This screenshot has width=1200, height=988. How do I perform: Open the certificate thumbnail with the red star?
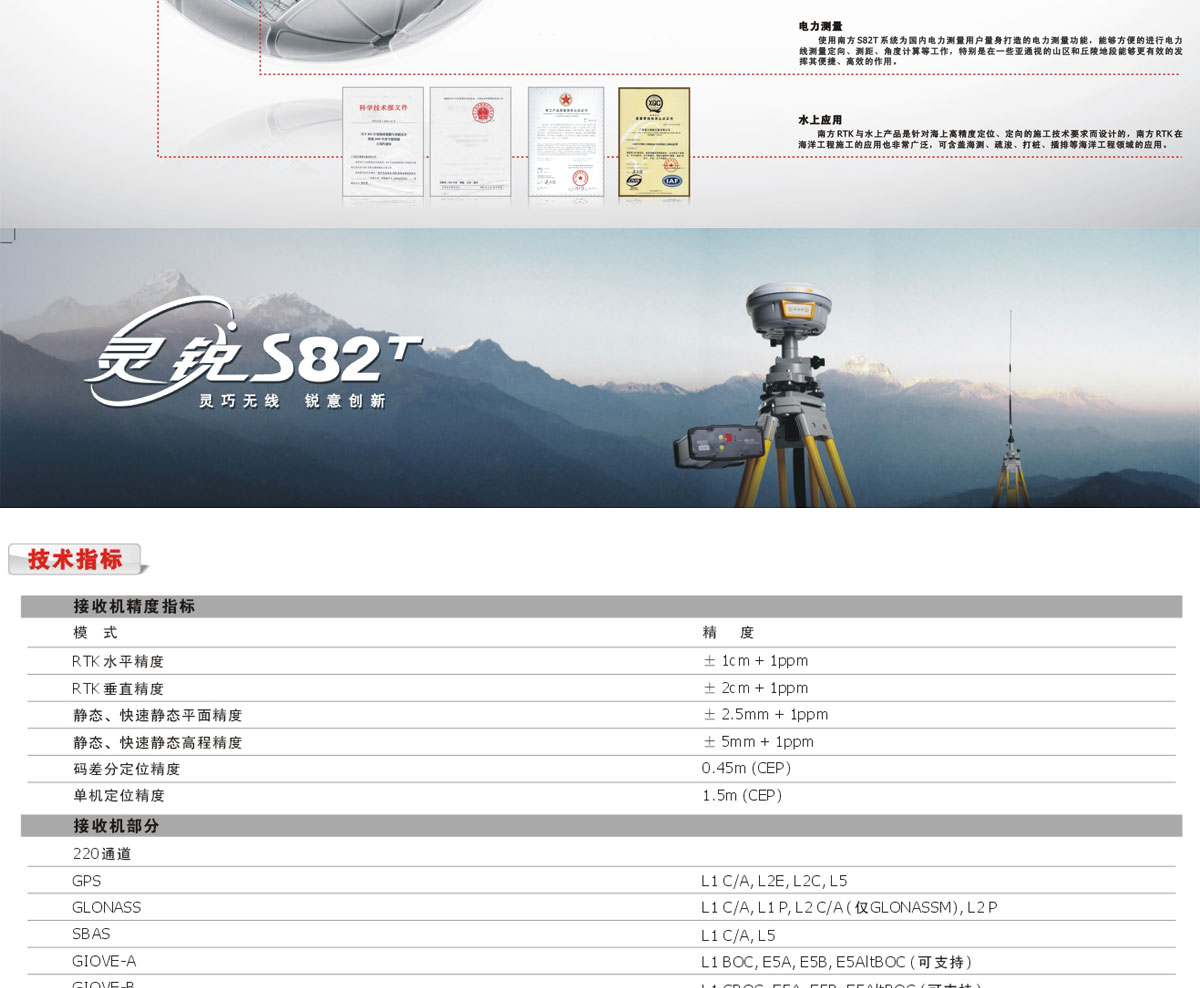[566, 144]
